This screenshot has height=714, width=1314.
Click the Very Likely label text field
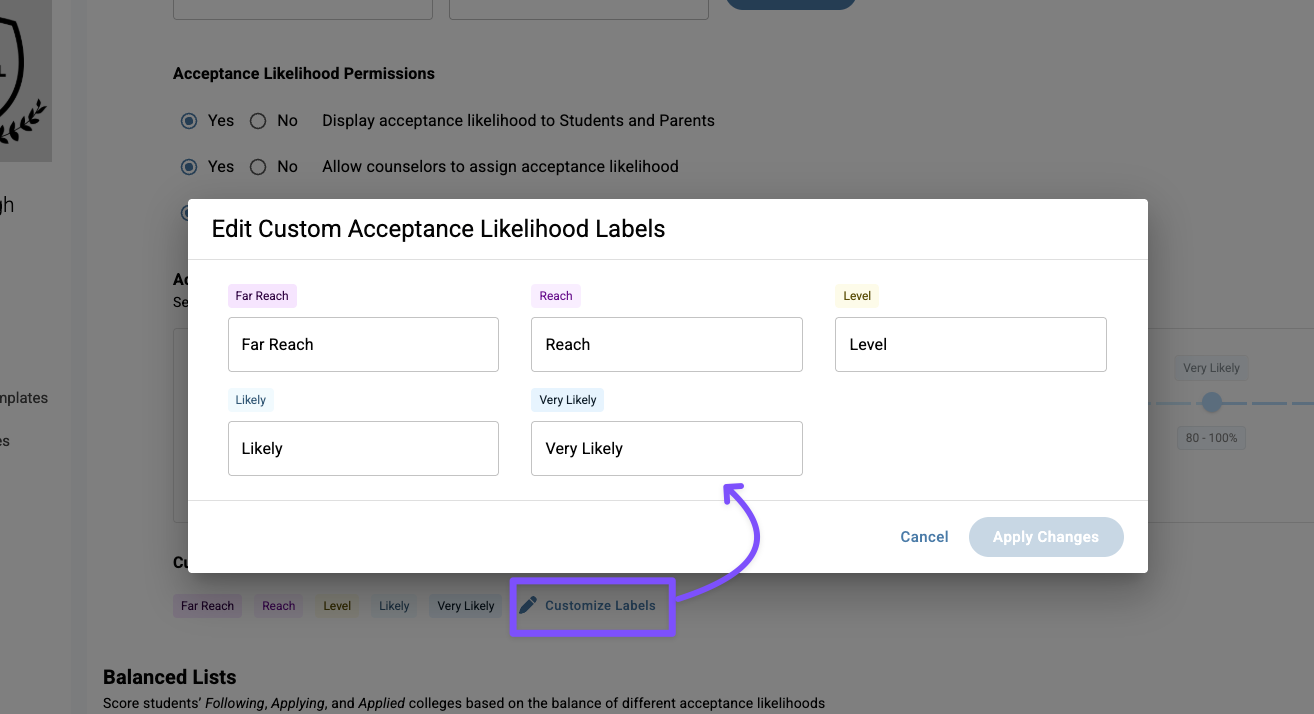coord(667,448)
